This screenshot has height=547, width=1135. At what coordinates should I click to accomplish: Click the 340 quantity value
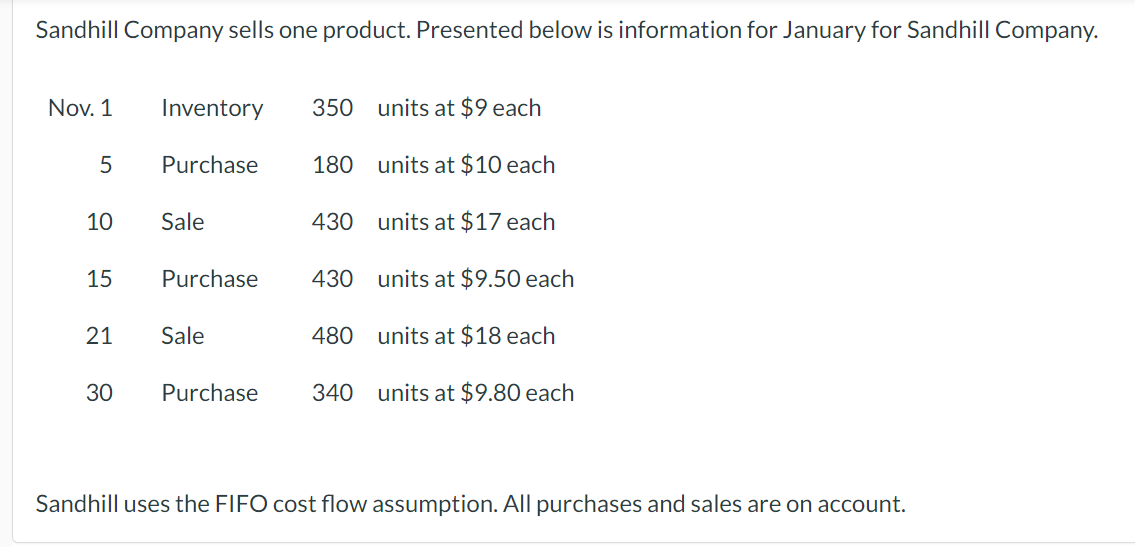(x=332, y=393)
